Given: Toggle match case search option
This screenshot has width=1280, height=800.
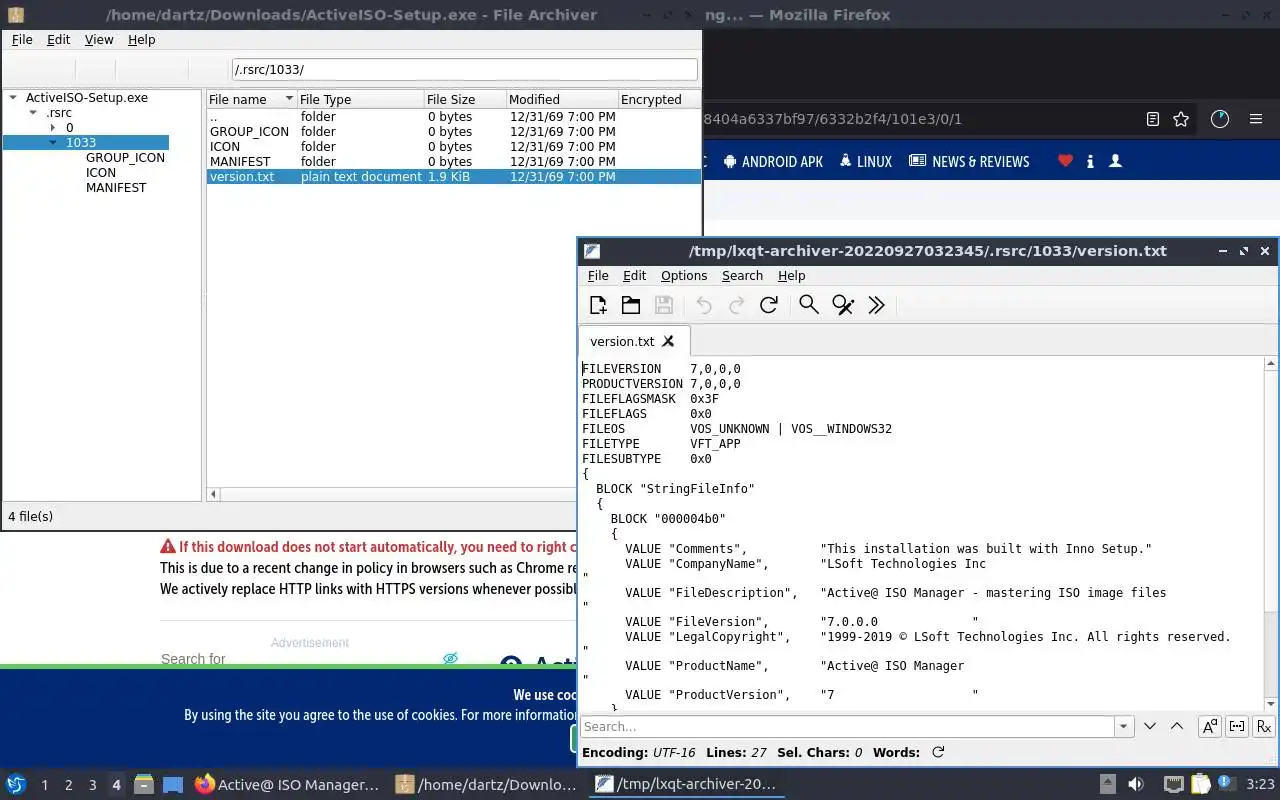Looking at the screenshot, I should click(1210, 727).
